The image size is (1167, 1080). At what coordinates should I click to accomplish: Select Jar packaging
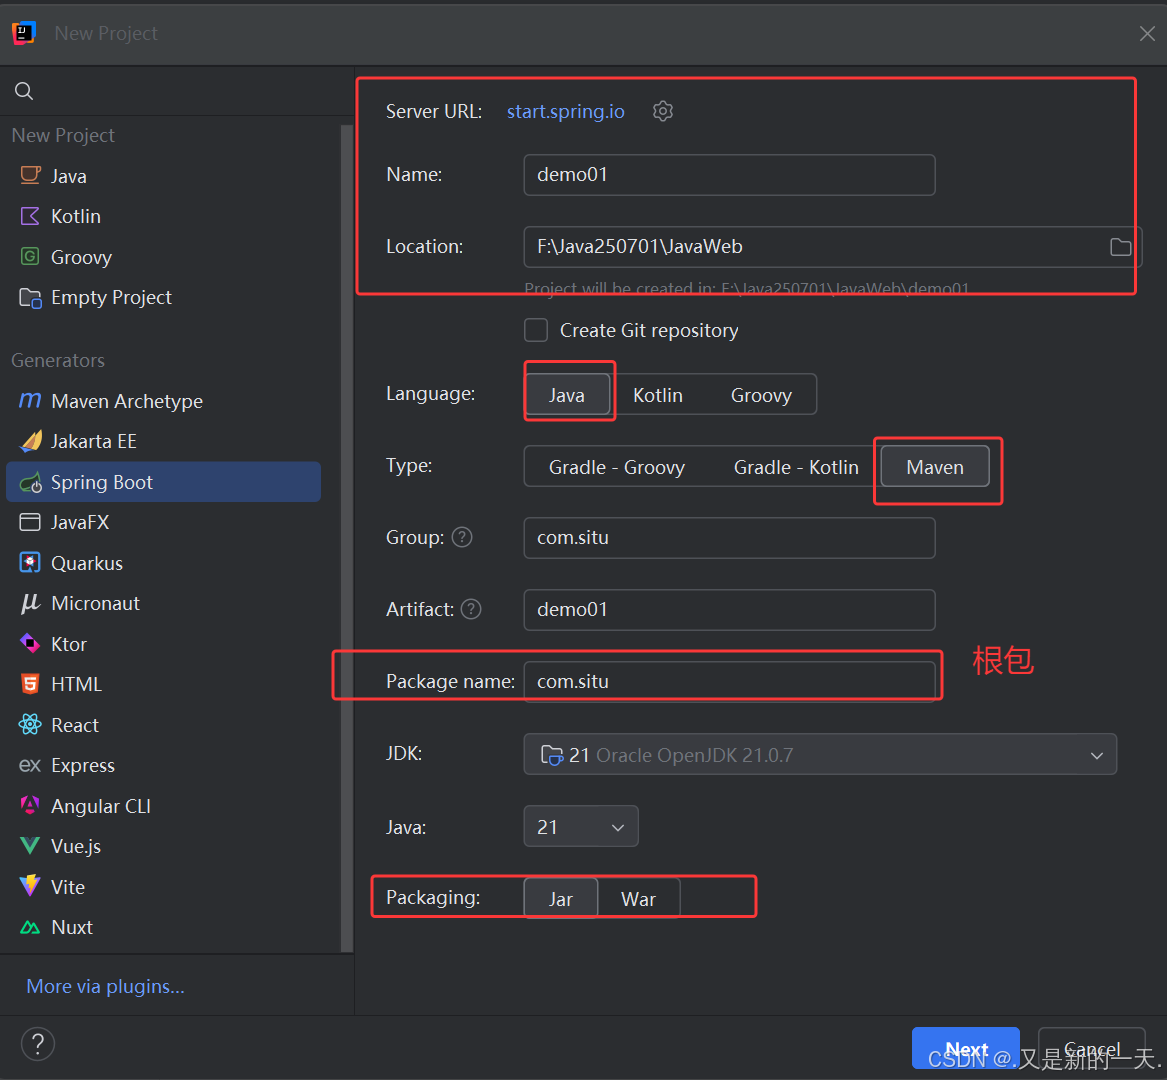pos(560,898)
